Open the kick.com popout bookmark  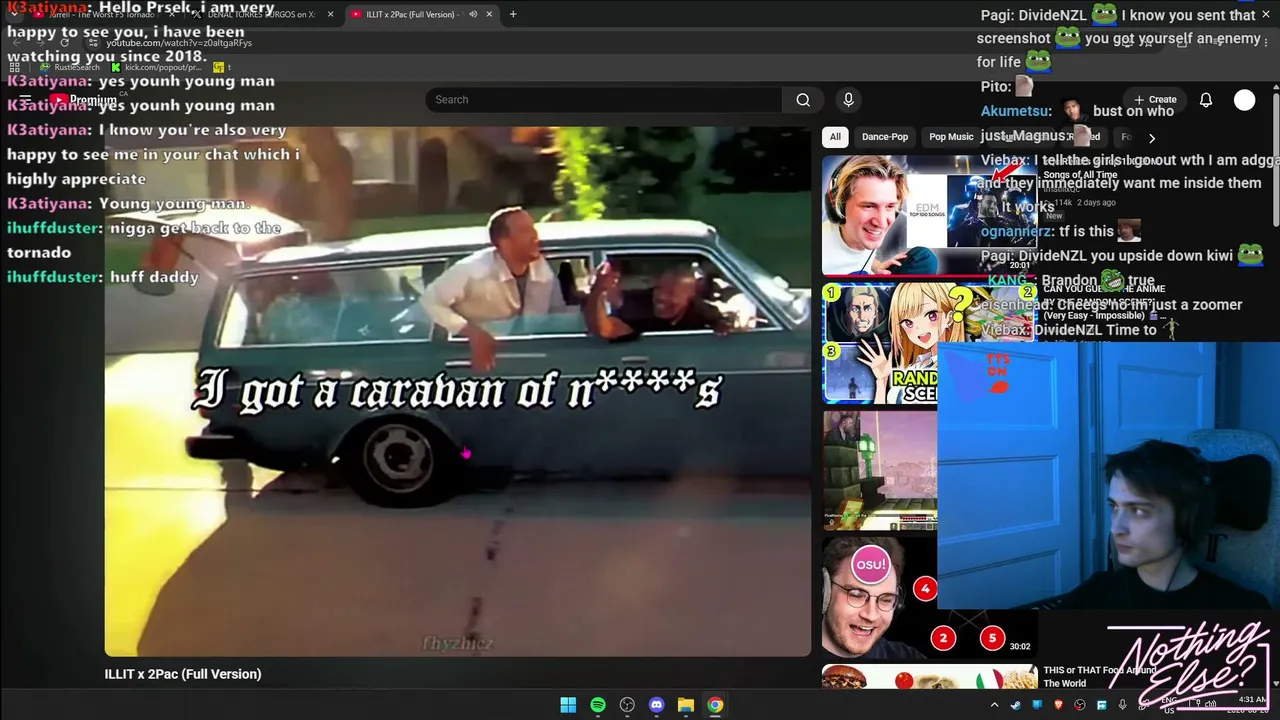coord(156,67)
